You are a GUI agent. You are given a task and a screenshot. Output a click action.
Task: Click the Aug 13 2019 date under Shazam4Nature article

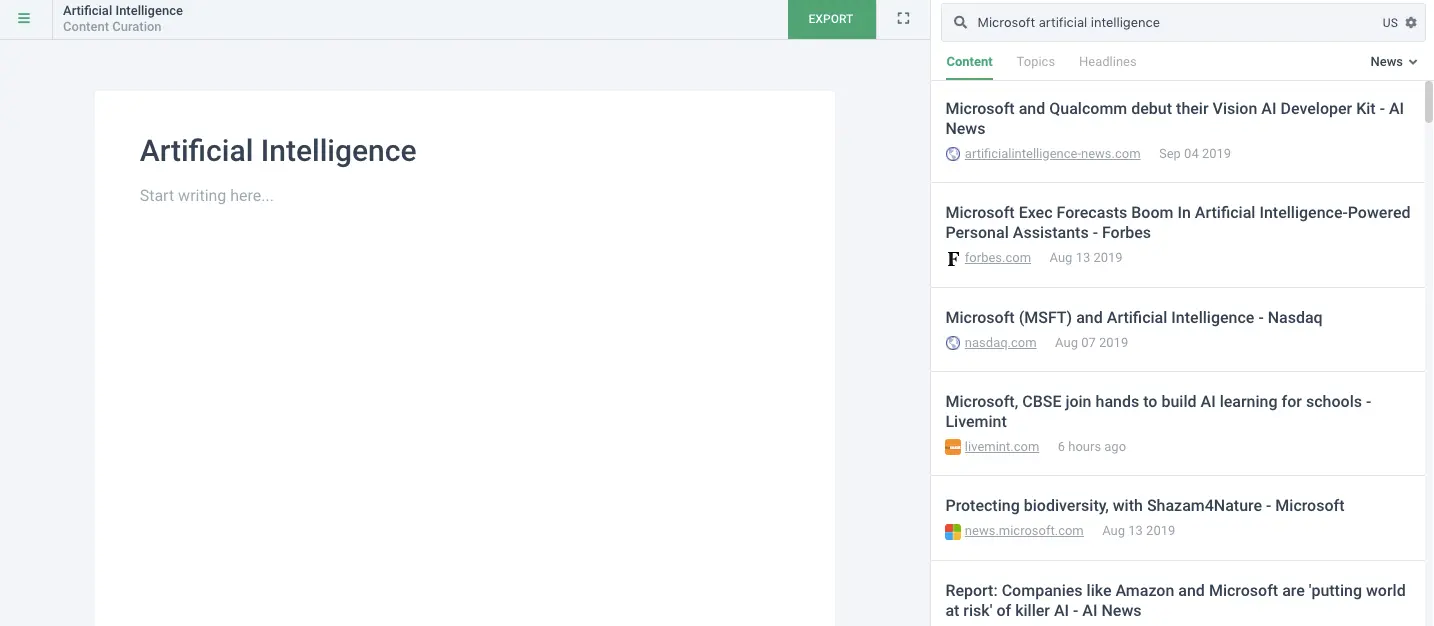[x=1138, y=531]
